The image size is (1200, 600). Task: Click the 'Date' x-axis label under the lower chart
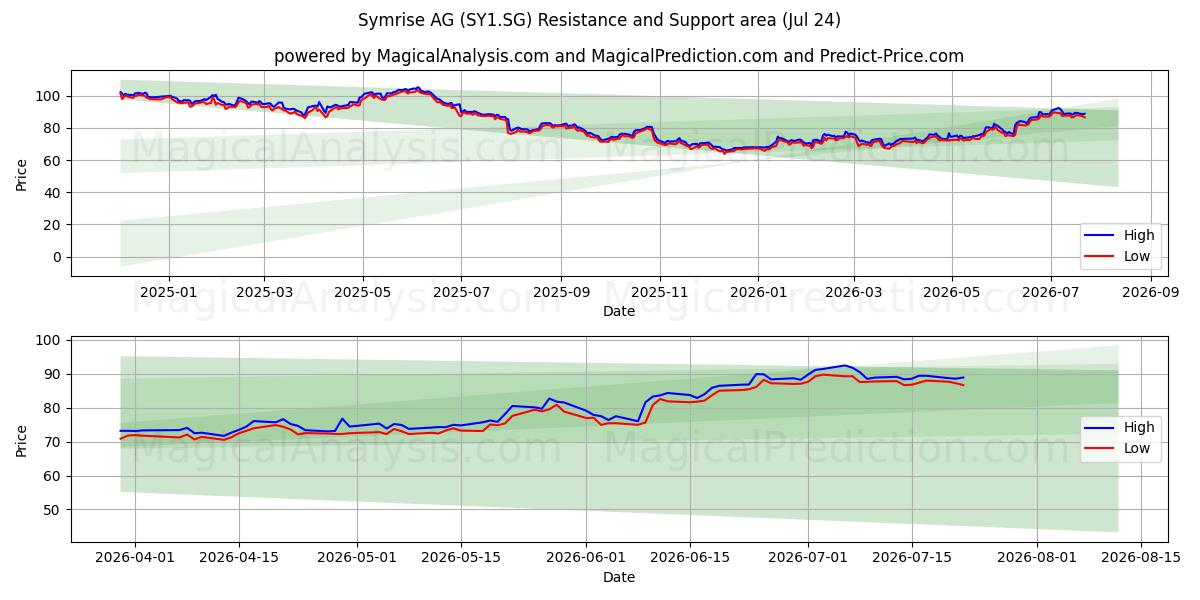tap(619, 577)
